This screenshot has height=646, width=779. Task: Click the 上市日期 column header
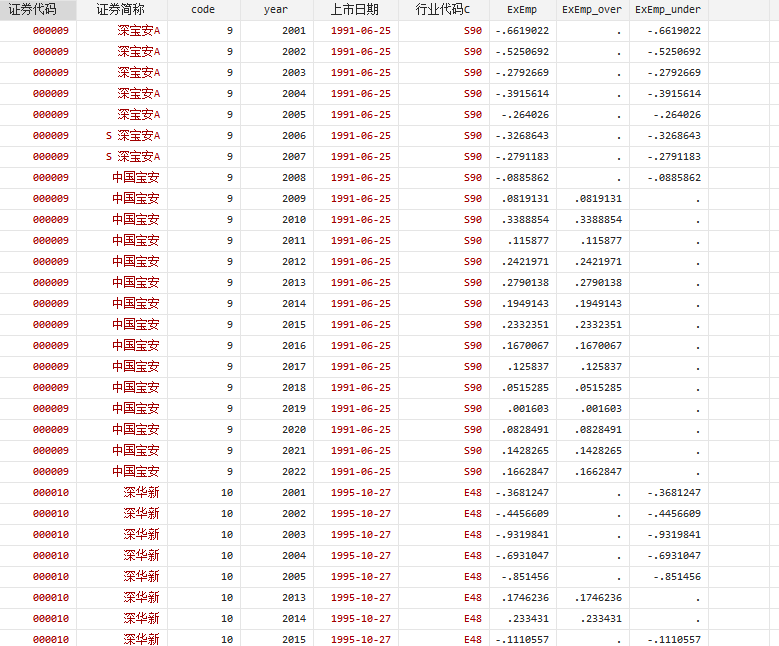[354, 9]
